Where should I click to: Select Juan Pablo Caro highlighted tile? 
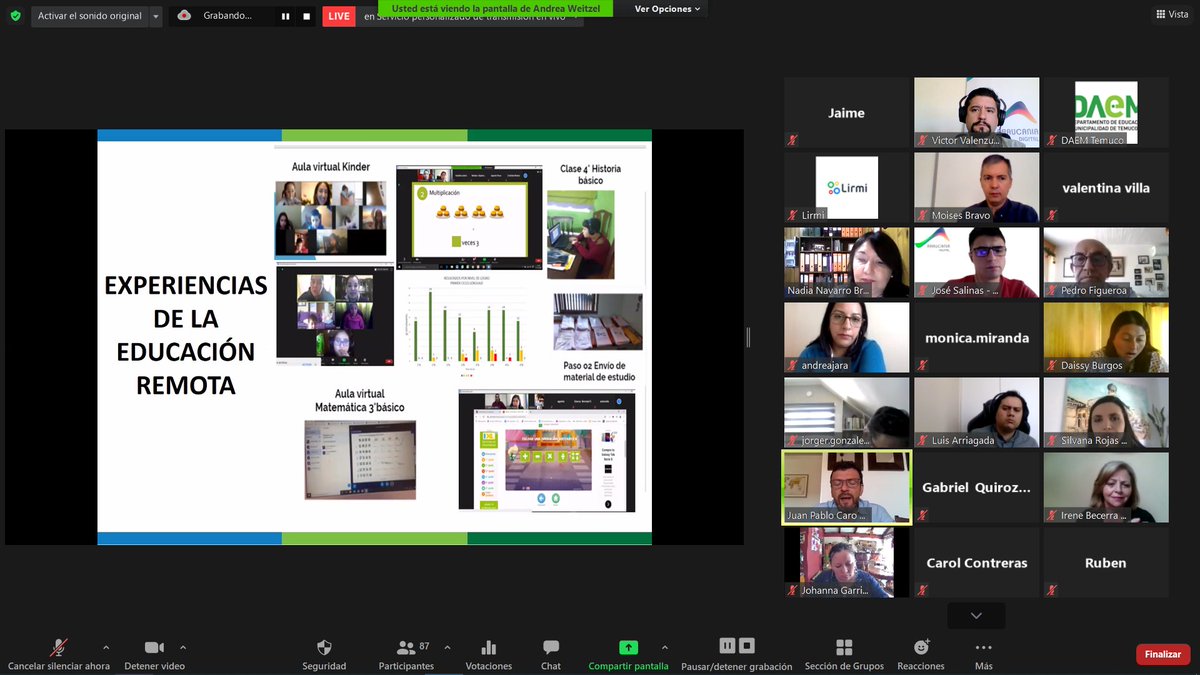847,487
